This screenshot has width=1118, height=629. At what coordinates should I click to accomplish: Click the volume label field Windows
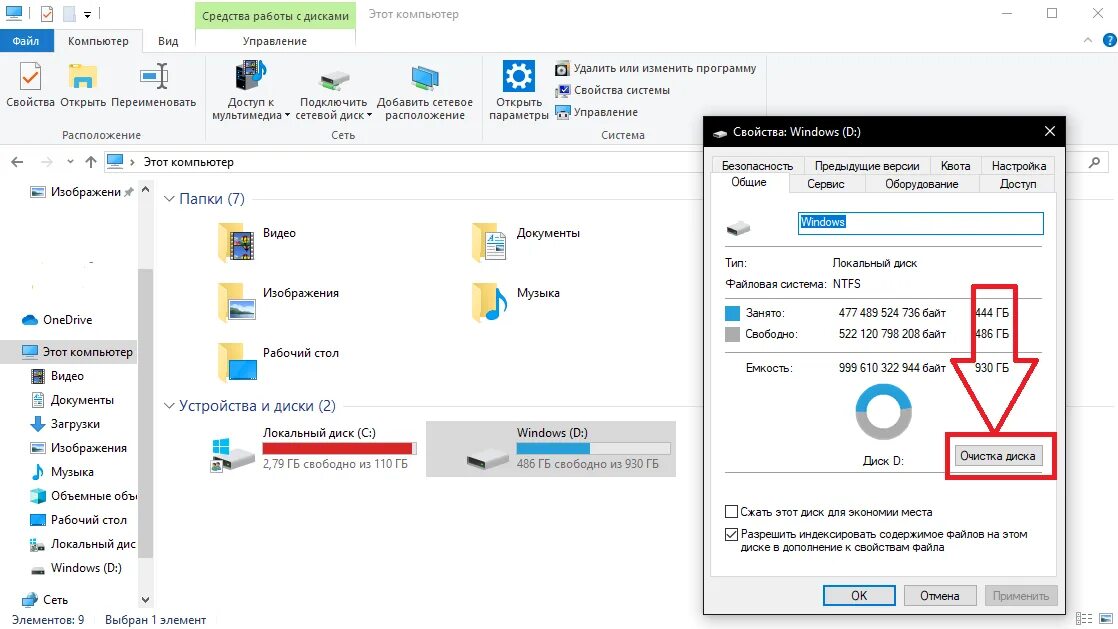click(920, 223)
